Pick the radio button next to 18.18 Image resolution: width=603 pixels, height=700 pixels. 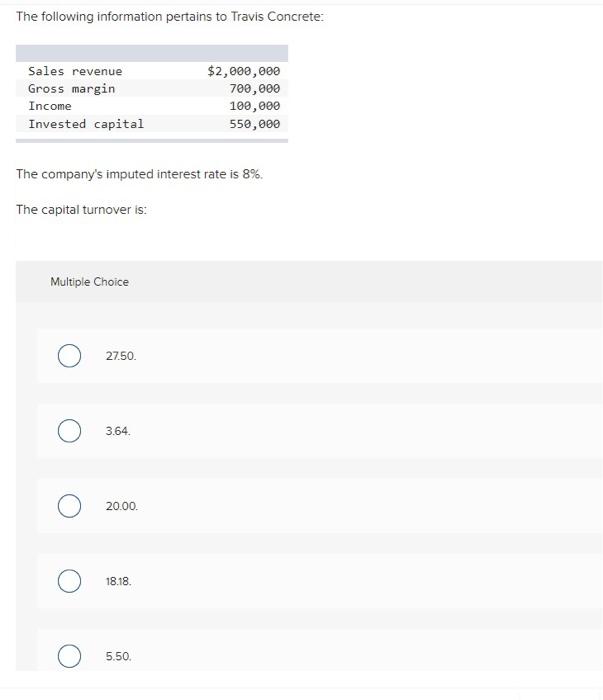69,581
